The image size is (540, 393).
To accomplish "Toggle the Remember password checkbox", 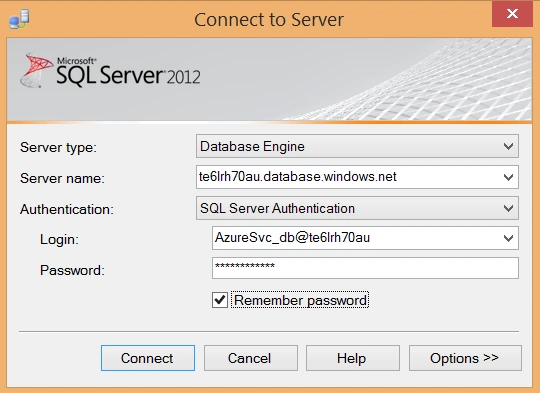I will click(220, 300).
